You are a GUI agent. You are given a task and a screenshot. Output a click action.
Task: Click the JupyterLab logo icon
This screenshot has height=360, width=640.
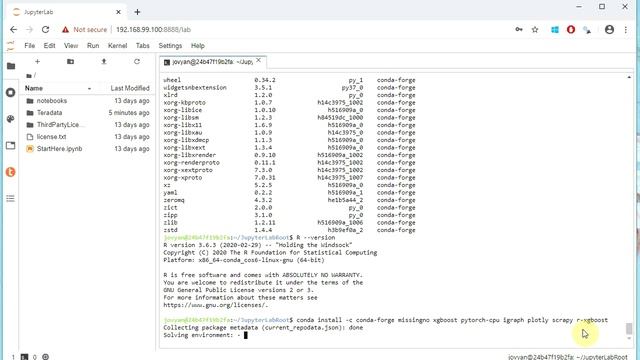[x=11, y=46]
